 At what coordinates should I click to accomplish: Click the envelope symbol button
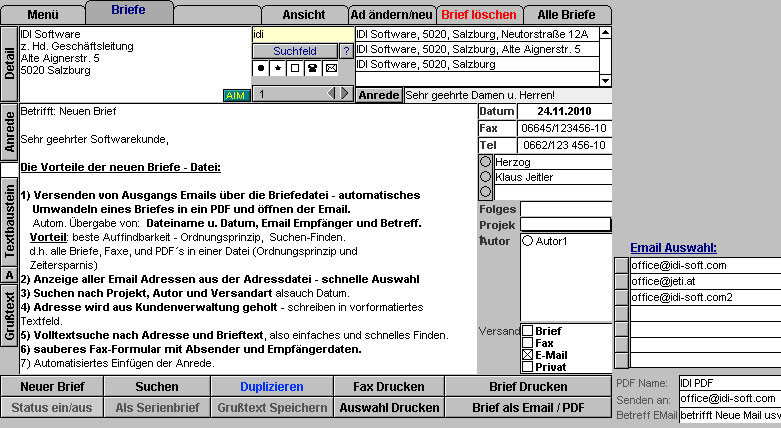[331, 68]
